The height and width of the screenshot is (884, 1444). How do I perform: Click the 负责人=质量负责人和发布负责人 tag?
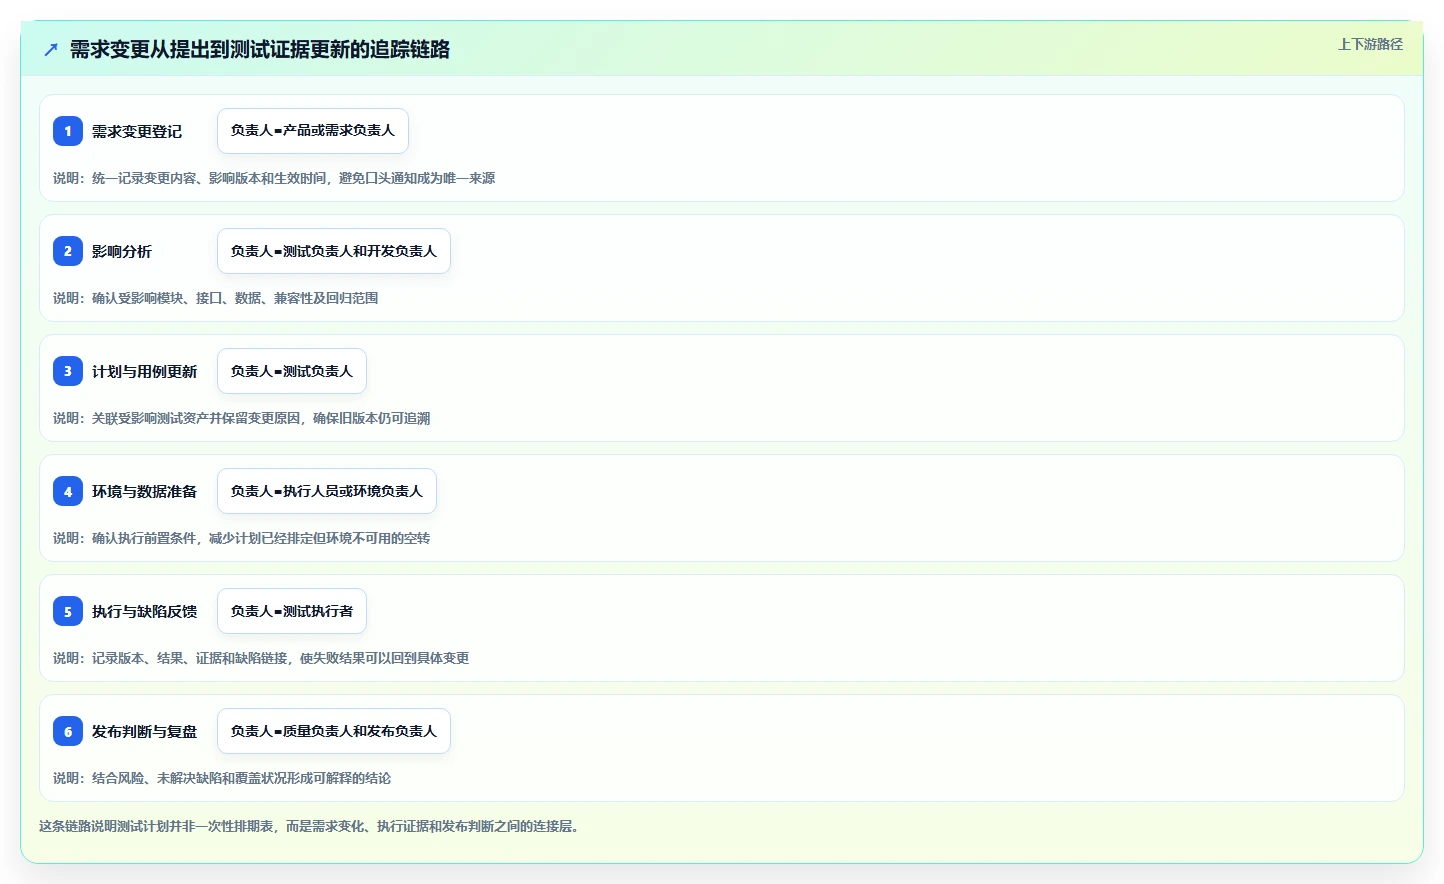pyautogui.click(x=334, y=731)
